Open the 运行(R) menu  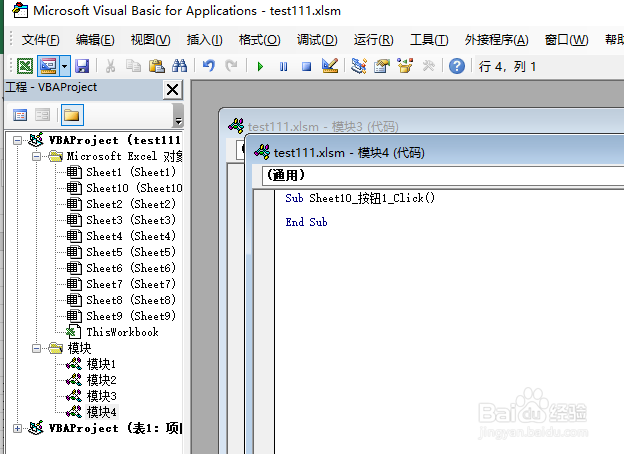coord(373,40)
